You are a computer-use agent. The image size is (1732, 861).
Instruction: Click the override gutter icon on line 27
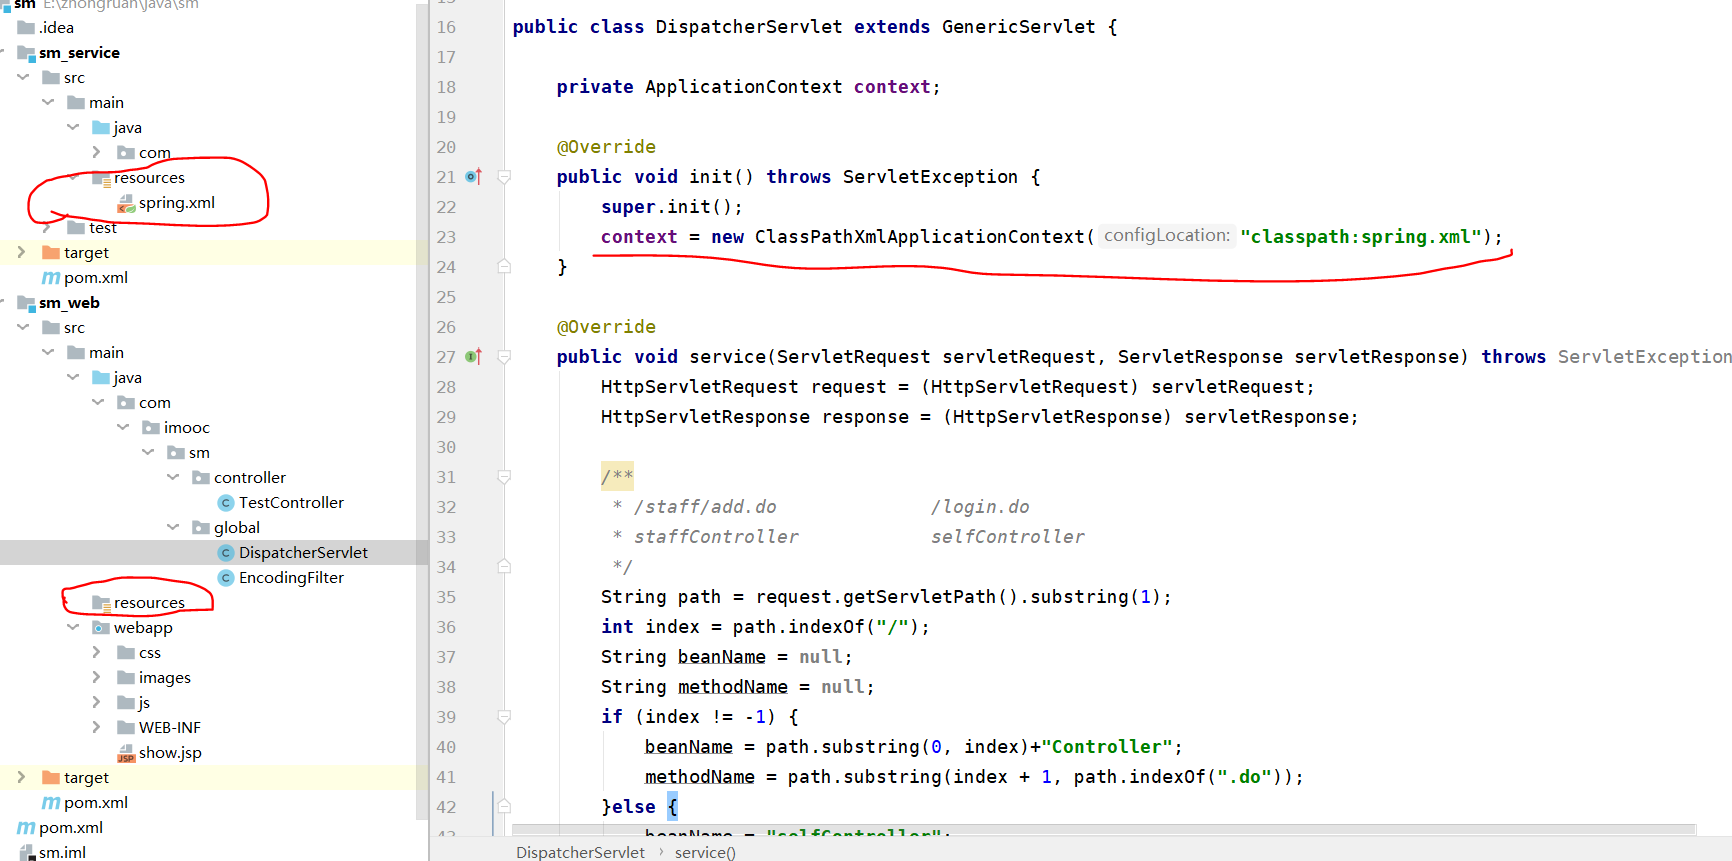(474, 357)
